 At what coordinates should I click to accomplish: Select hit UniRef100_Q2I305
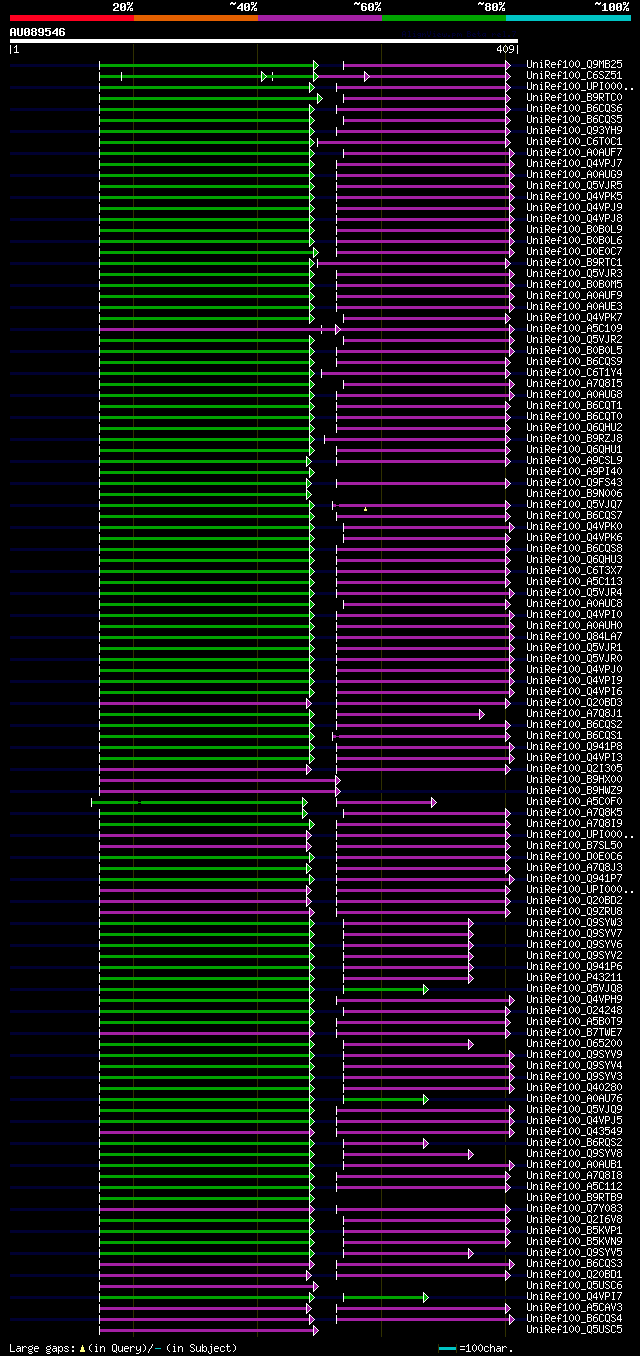pos(574,768)
